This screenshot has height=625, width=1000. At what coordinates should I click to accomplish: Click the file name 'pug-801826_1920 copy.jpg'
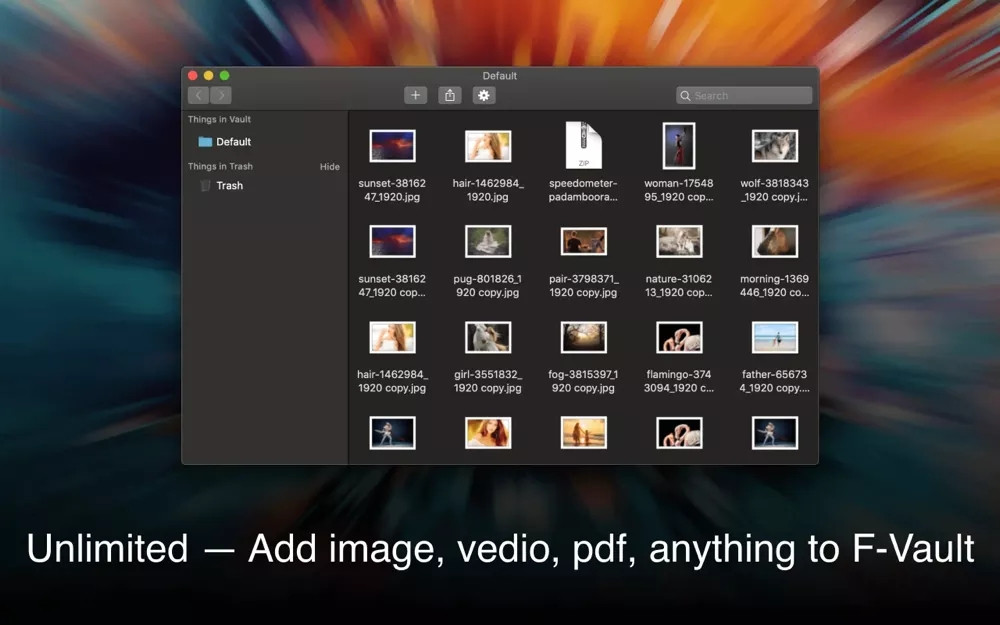(x=488, y=286)
